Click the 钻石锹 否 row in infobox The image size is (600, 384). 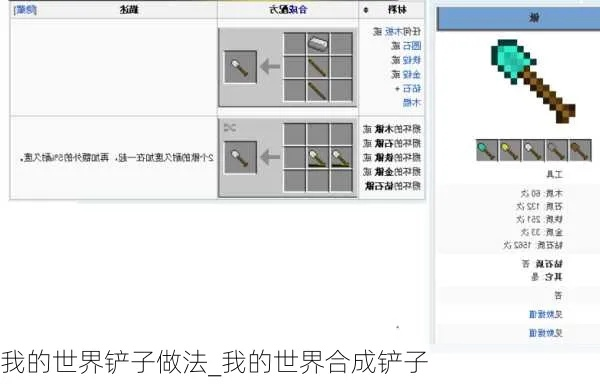542,264
